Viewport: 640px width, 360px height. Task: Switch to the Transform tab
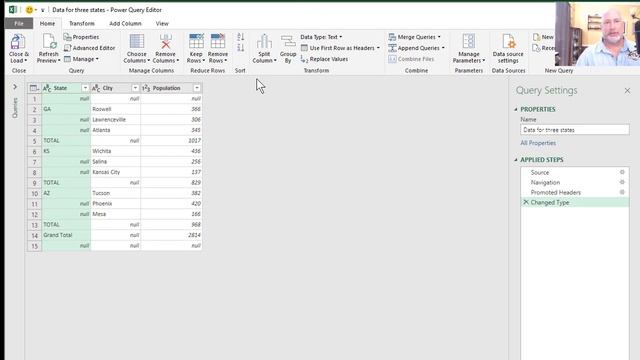pyautogui.click(x=82, y=24)
